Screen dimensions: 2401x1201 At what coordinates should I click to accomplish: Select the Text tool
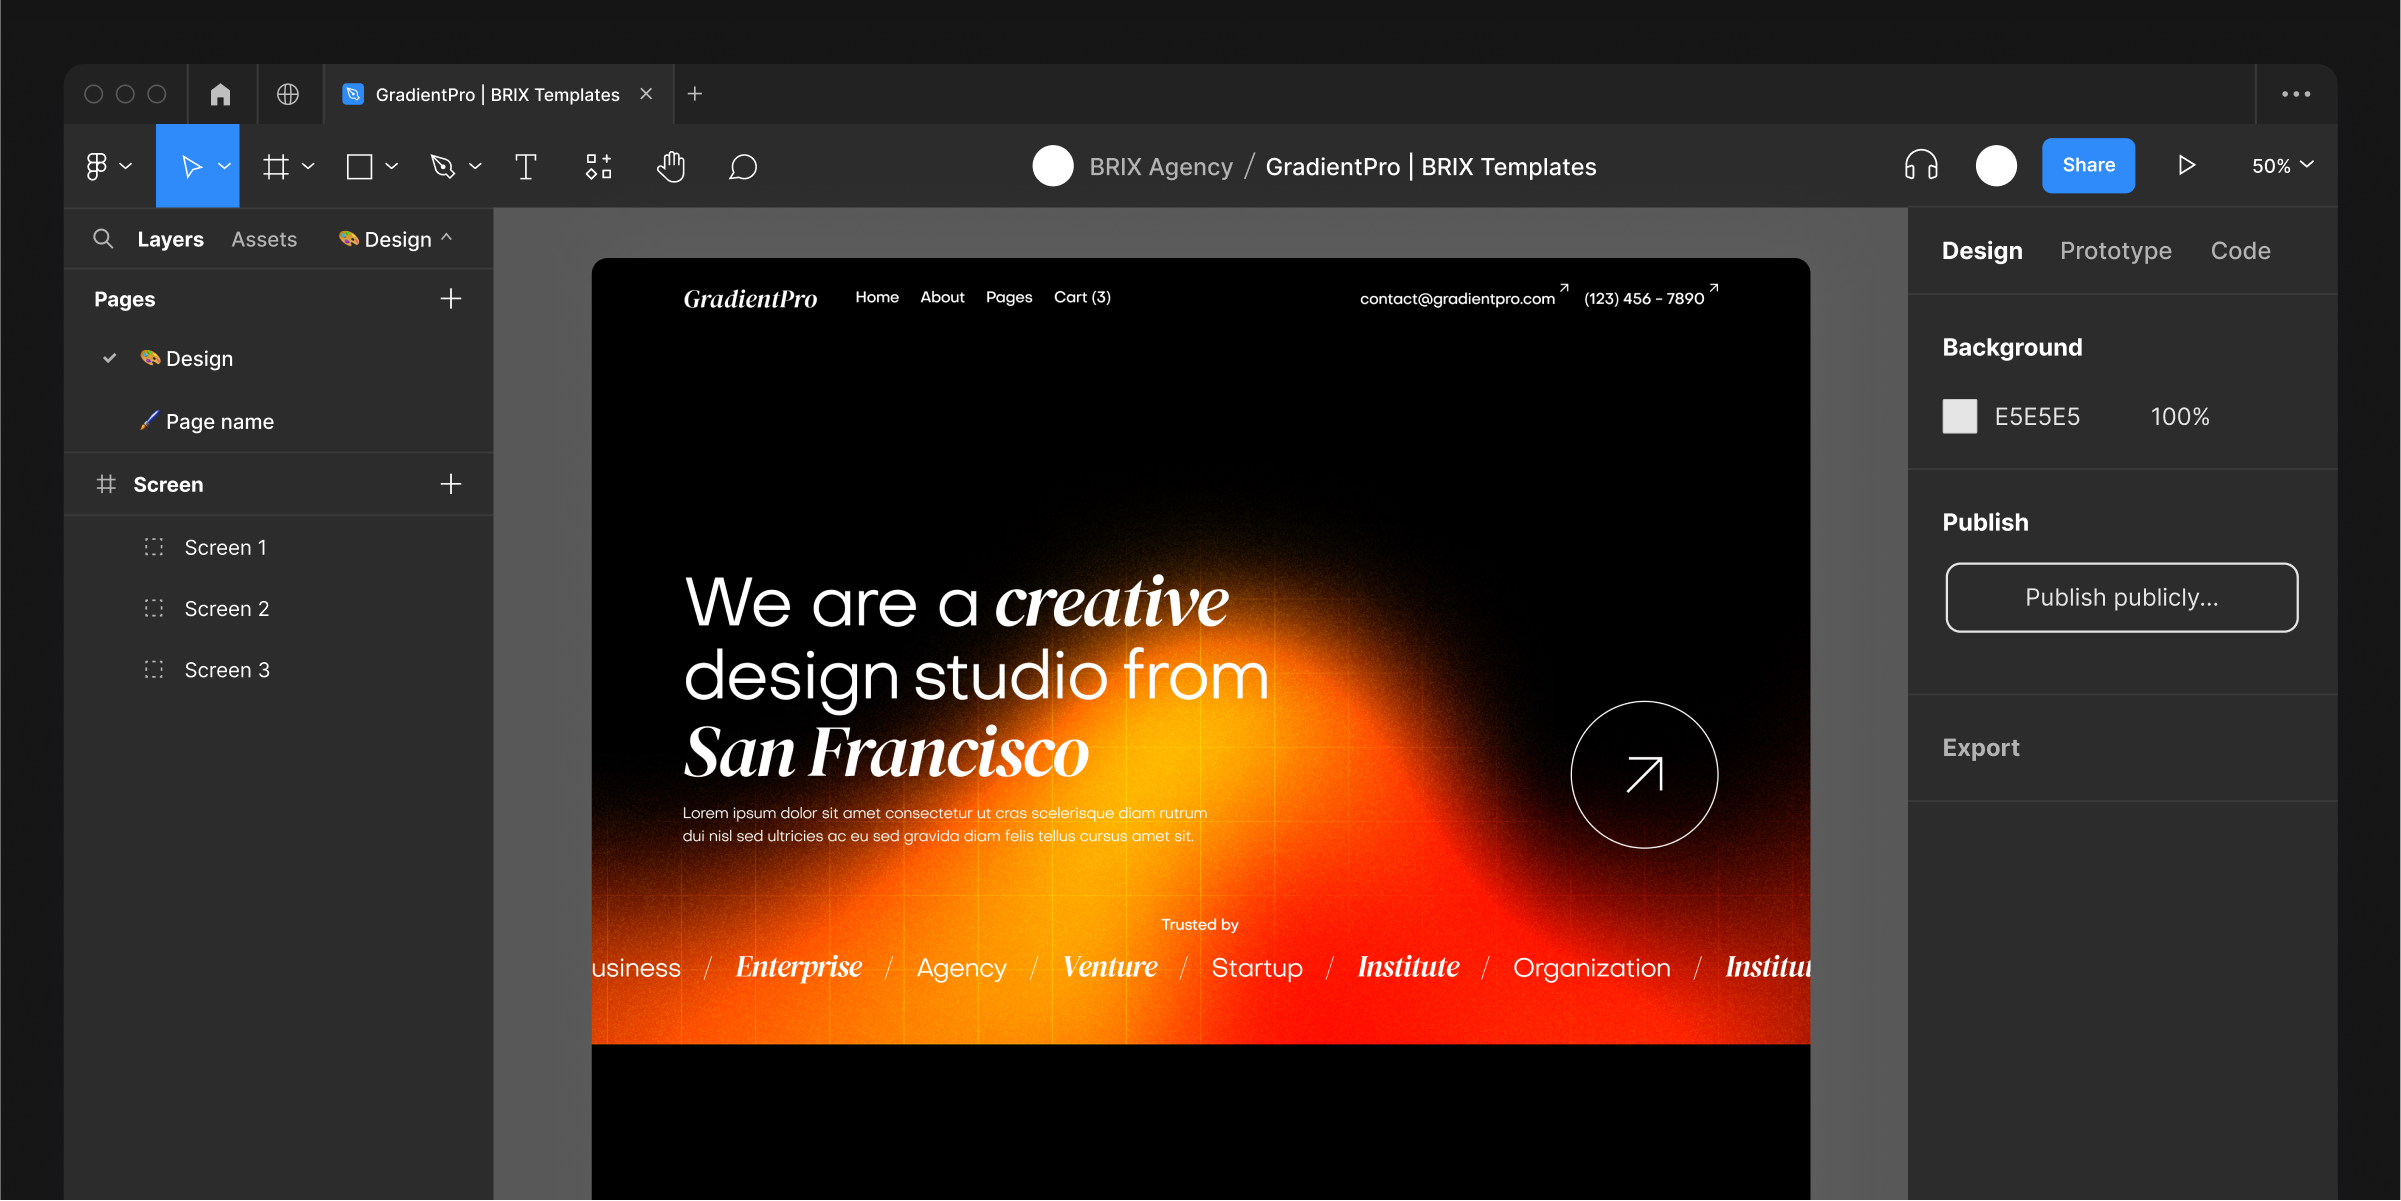pyautogui.click(x=527, y=165)
